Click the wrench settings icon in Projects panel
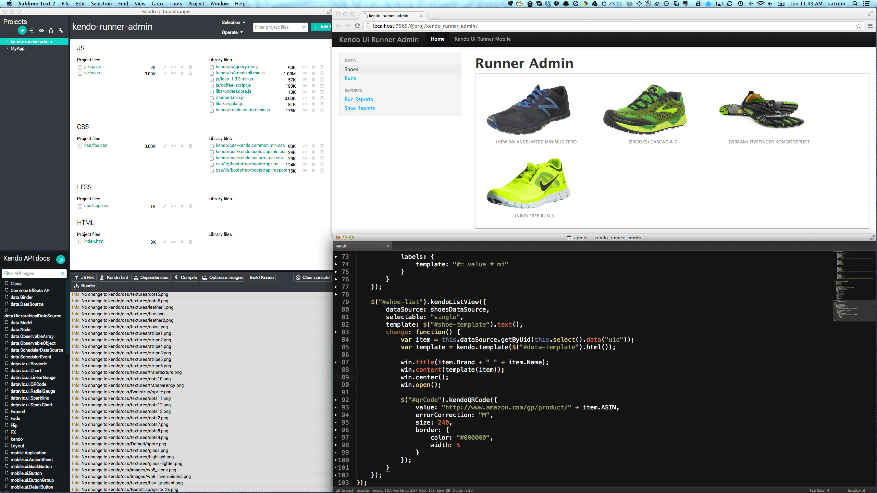 (61, 31)
